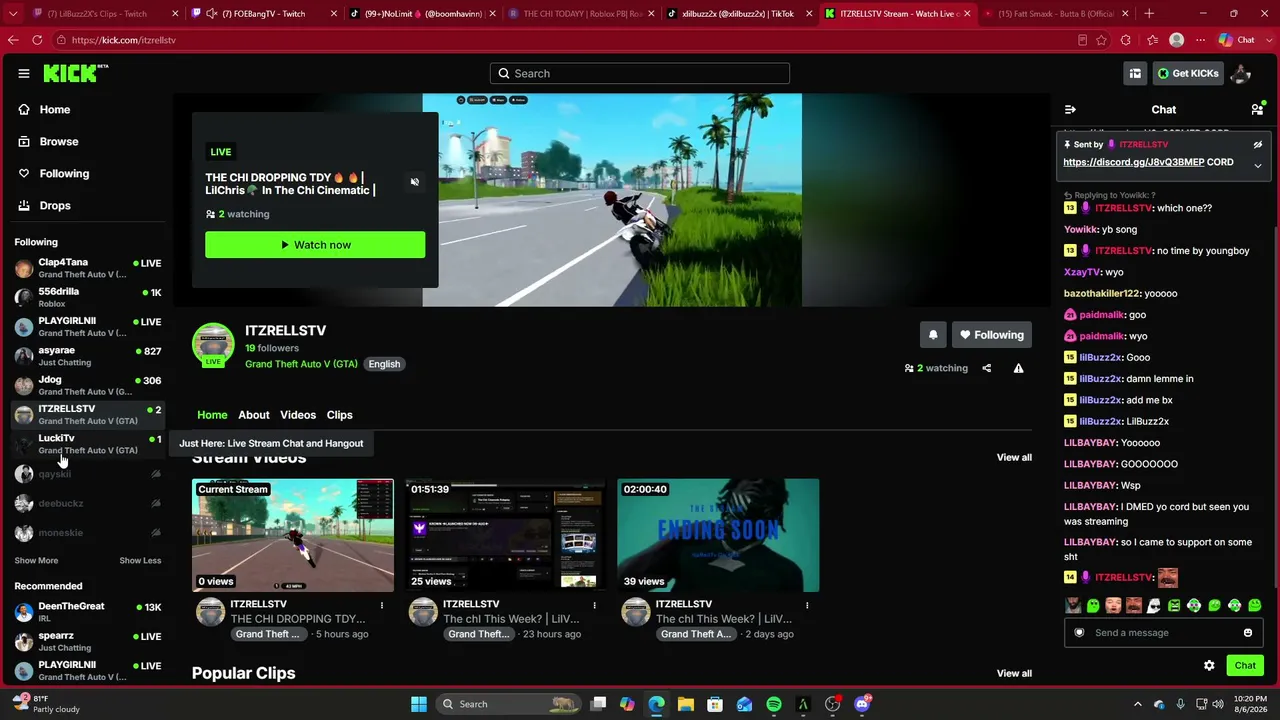
Task: Open the 01:51:39 video thumbnail
Action: pyautogui.click(x=505, y=535)
